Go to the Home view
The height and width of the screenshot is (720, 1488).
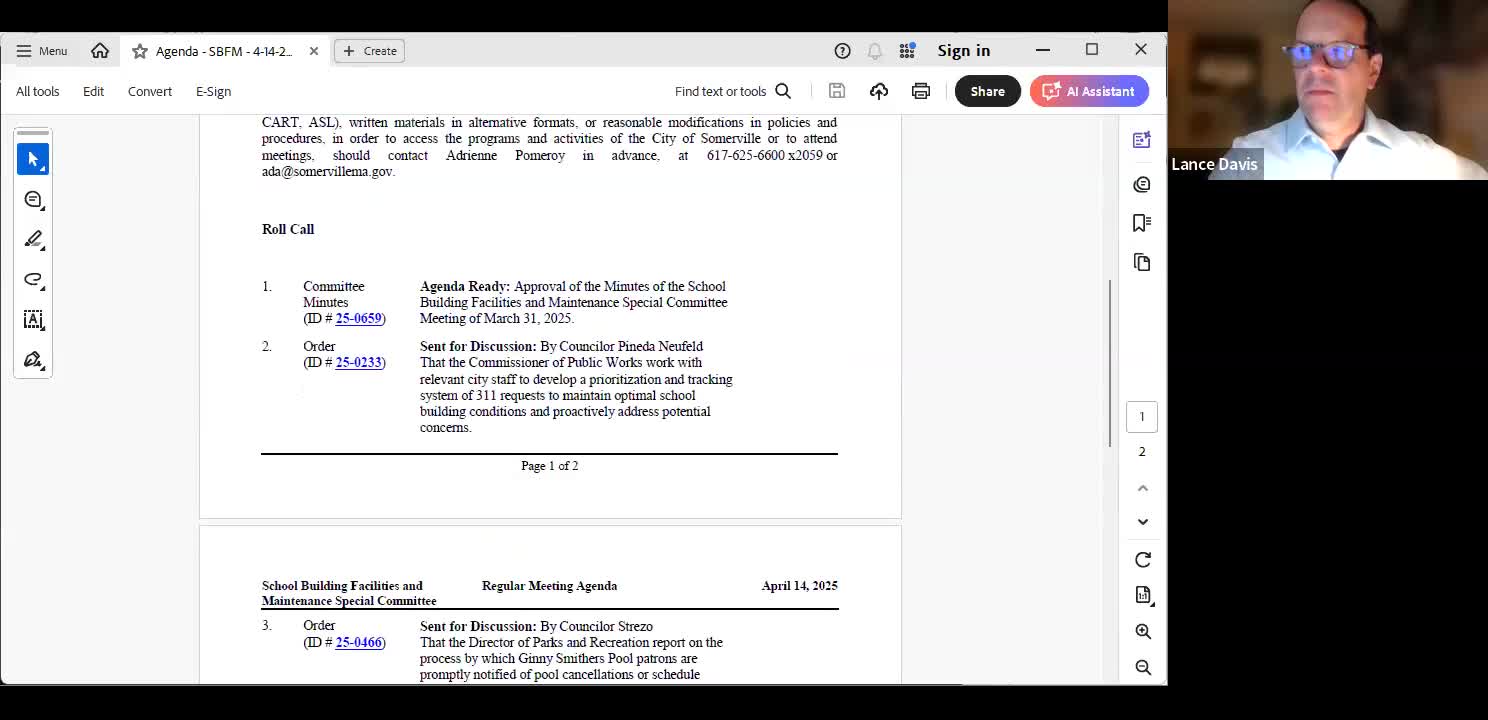click(100, 51)
